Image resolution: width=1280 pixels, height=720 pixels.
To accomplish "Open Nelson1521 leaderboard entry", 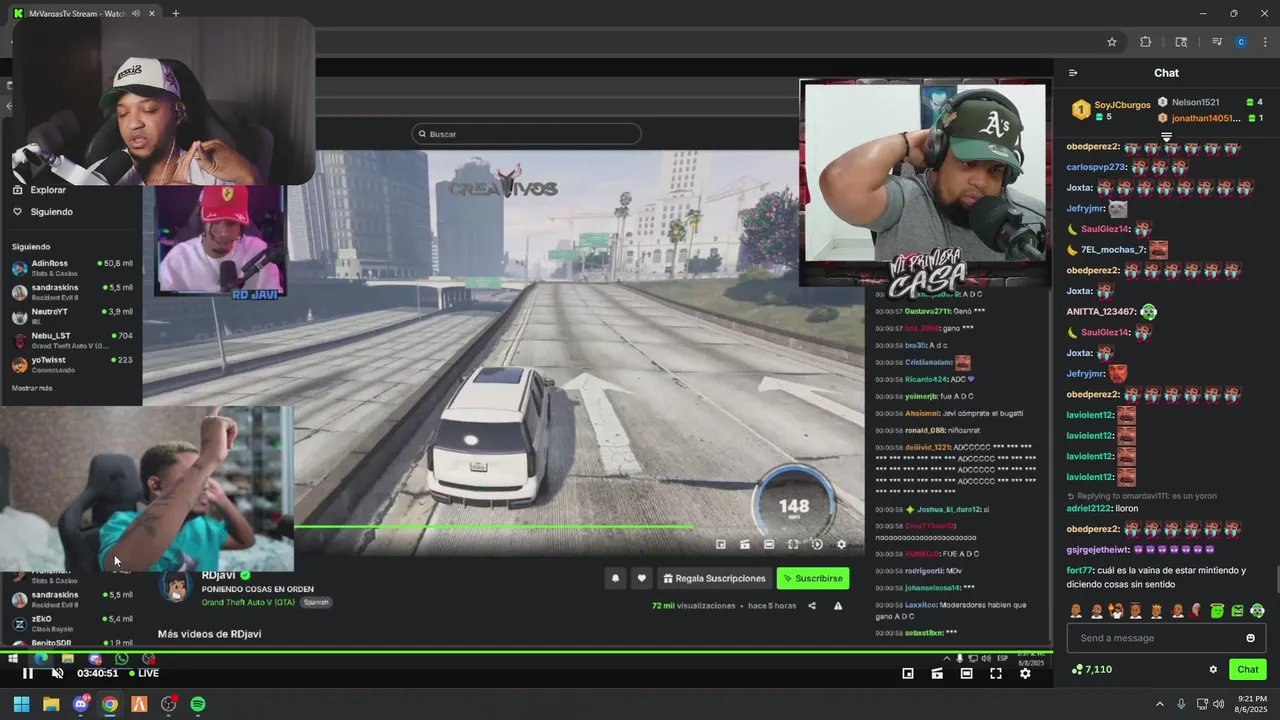I will pyautogui.click(x=1210, y=102).
